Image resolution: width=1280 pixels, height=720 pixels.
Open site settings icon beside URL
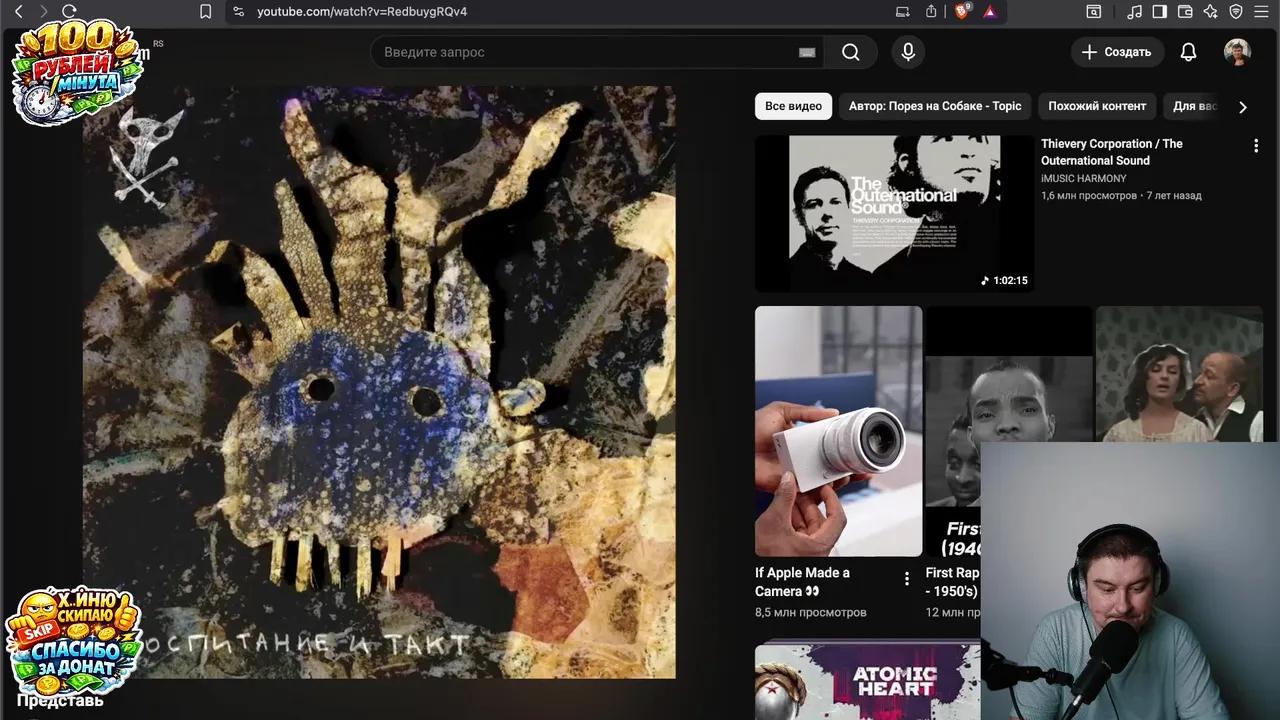(x=237, y=12)
